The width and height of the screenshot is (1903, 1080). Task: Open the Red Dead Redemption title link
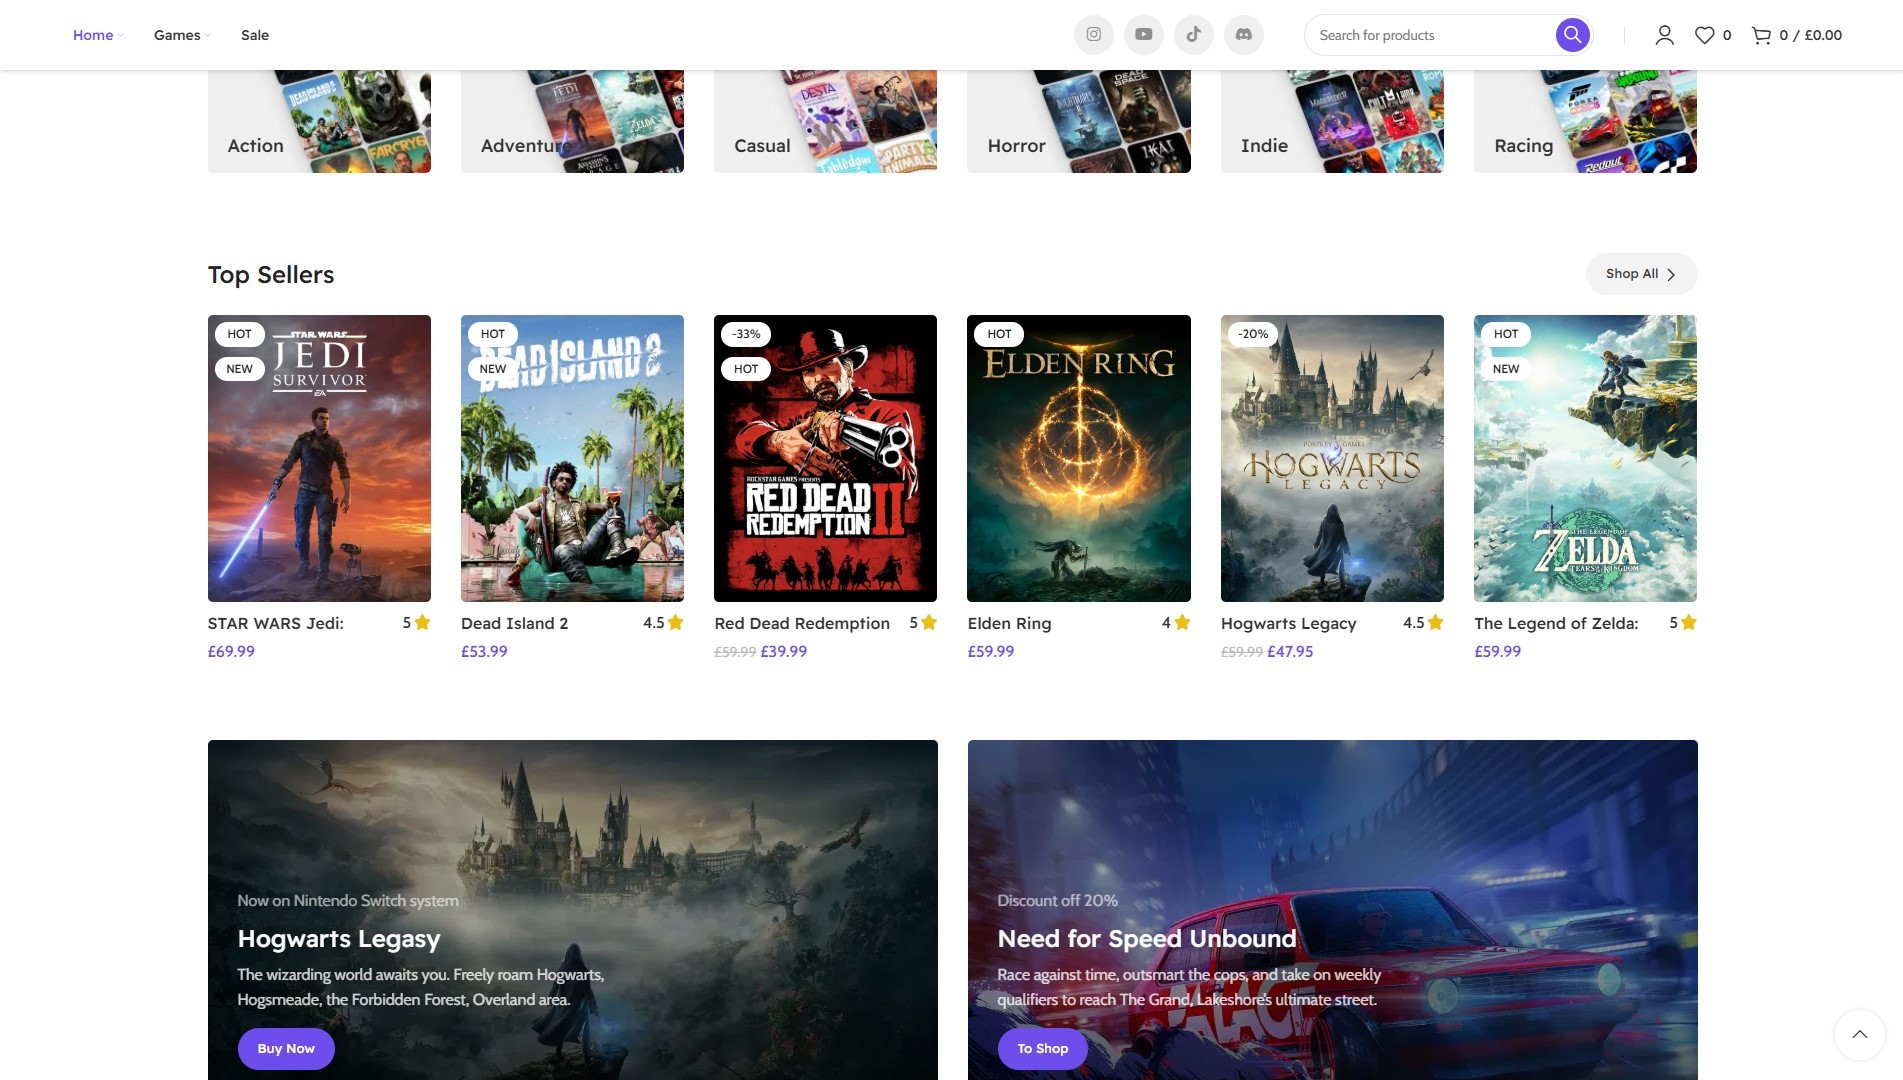[x=801, y=623]
